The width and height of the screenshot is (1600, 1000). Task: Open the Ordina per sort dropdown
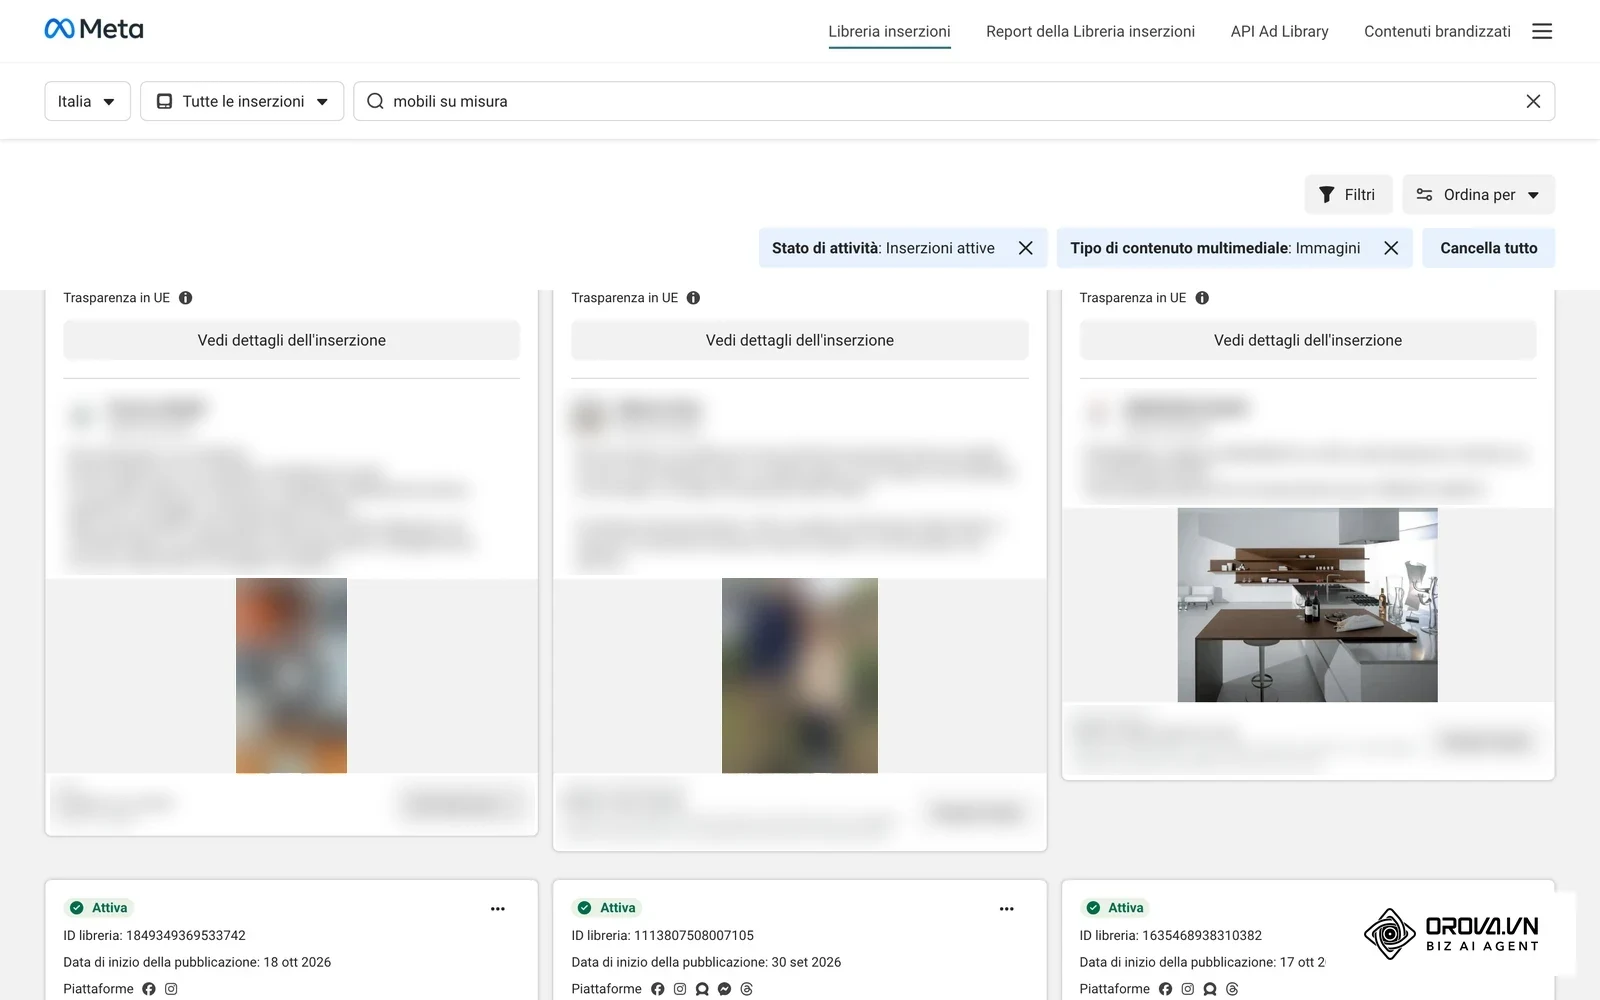[x=1478, y=194]
